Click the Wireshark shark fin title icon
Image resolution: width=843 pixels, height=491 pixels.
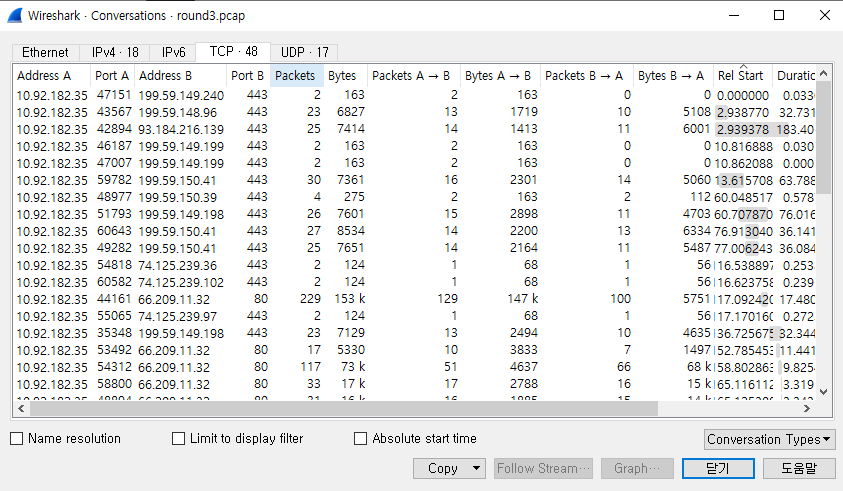pos(15,16)
